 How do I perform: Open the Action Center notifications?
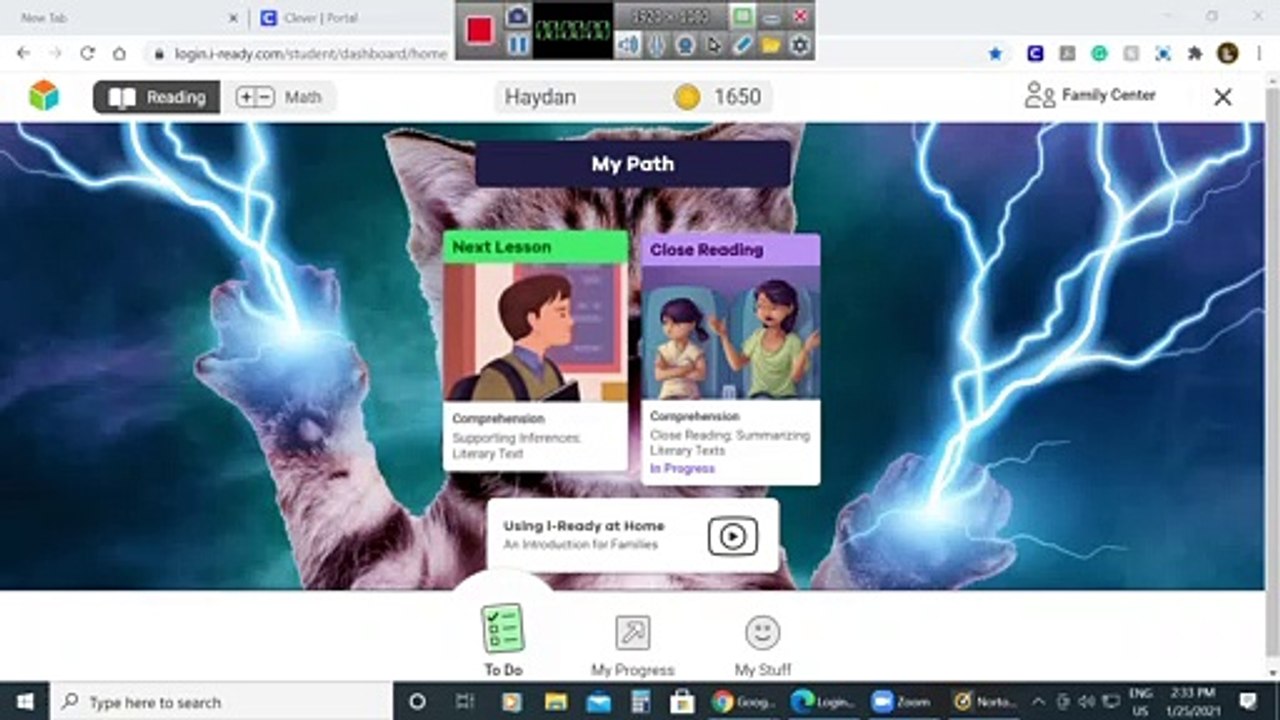1249,702
